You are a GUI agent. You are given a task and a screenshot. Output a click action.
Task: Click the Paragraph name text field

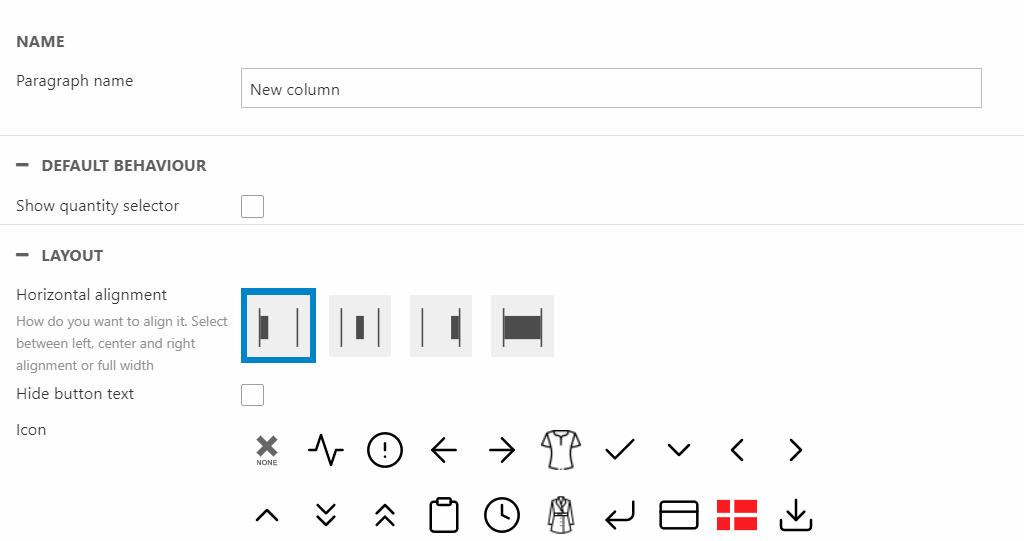pos(611,88)
